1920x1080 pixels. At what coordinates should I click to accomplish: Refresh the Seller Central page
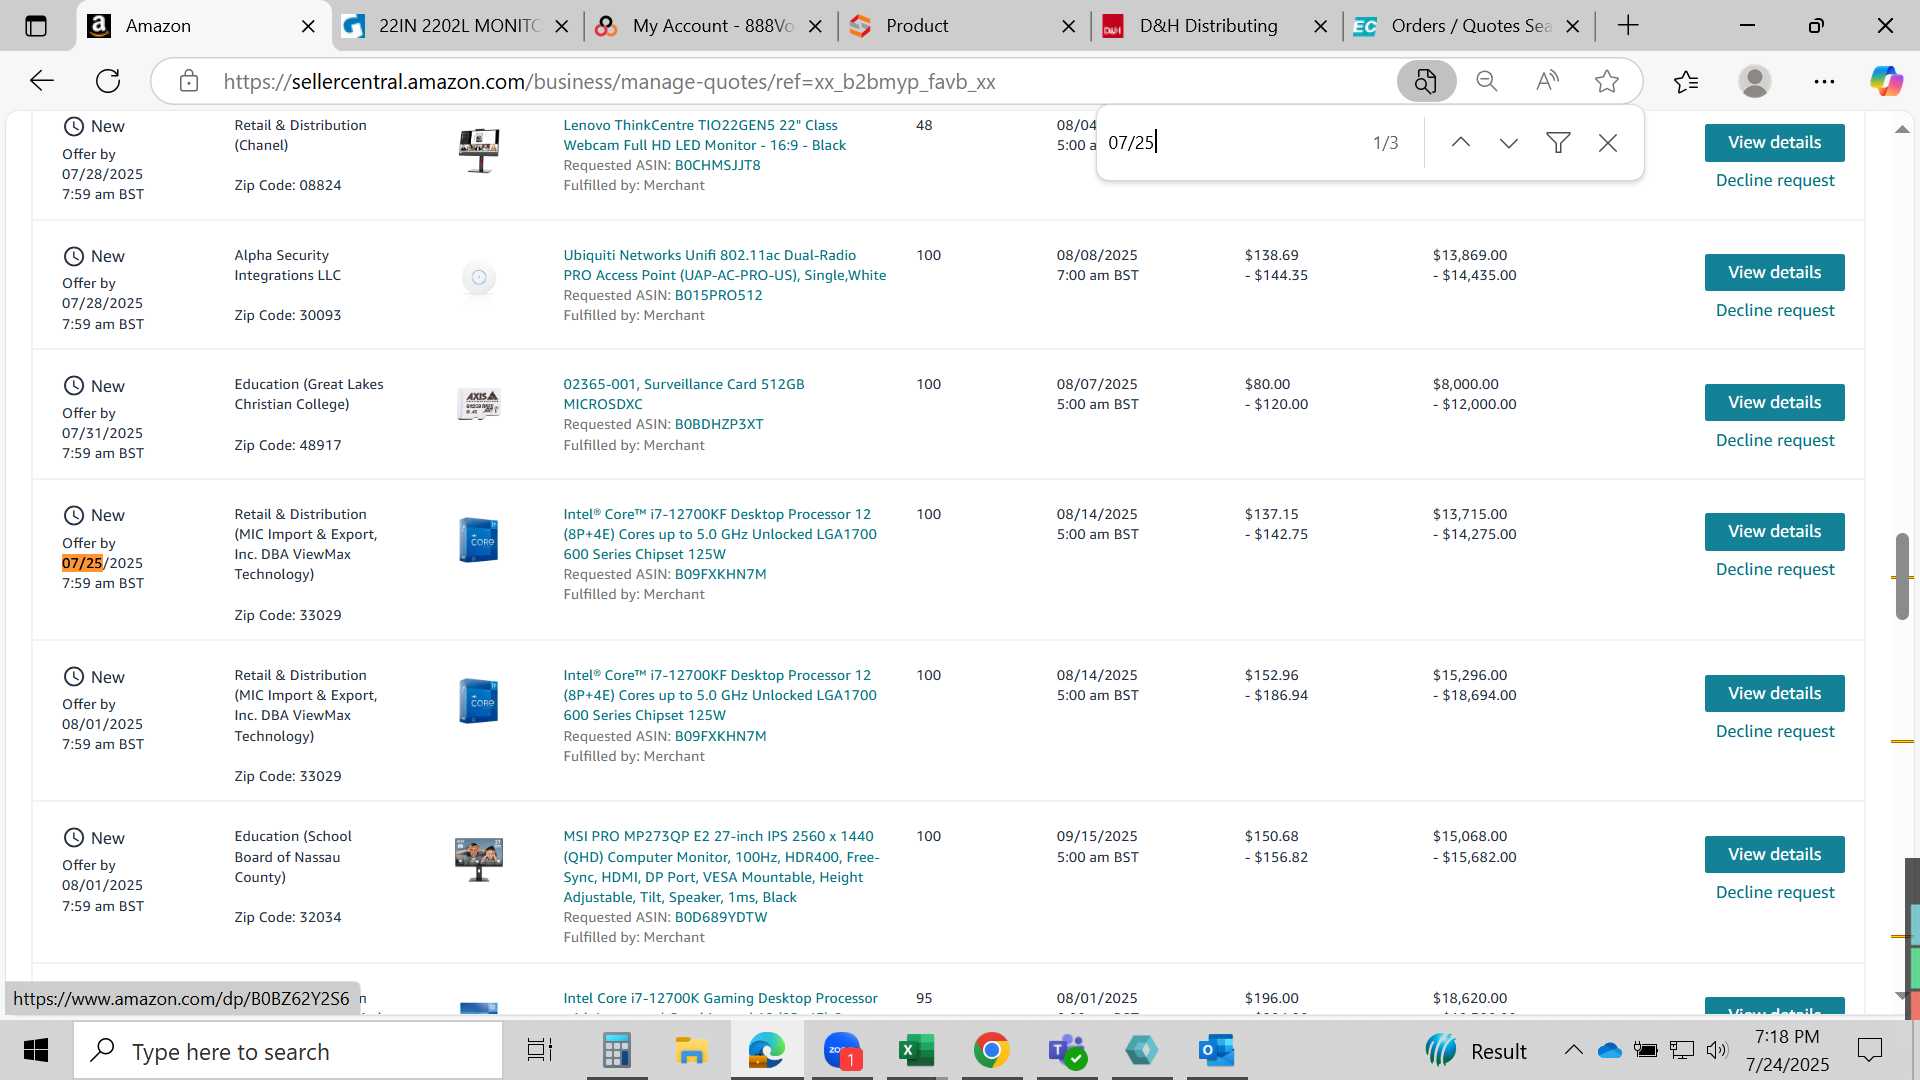click(108, 81)
